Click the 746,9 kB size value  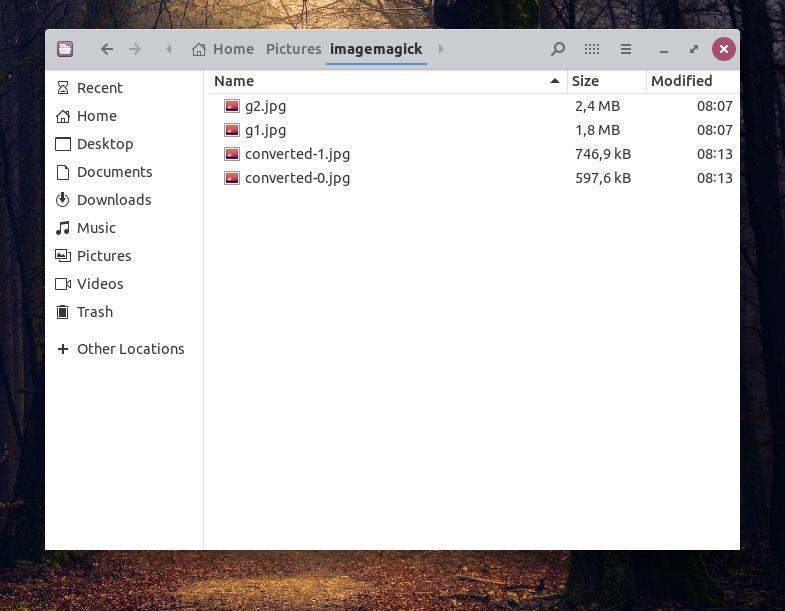click(x=603, y=154)
